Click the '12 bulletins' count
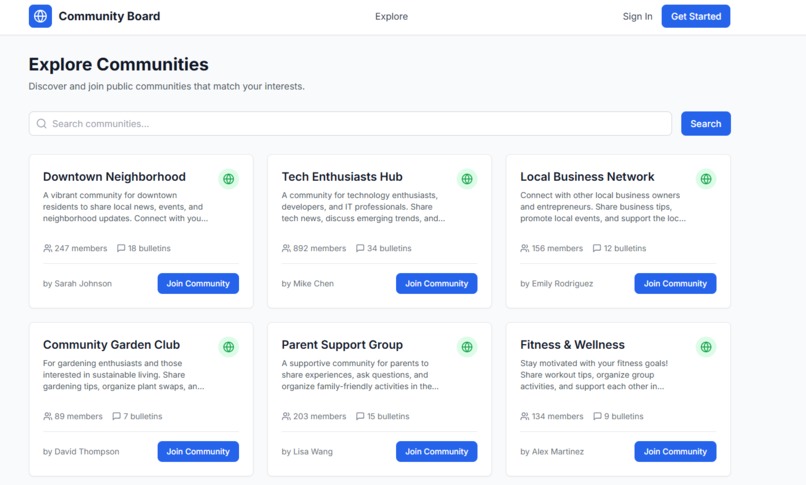Image resolution: width=806 pixels, height=485 pixels. (625, 248)
